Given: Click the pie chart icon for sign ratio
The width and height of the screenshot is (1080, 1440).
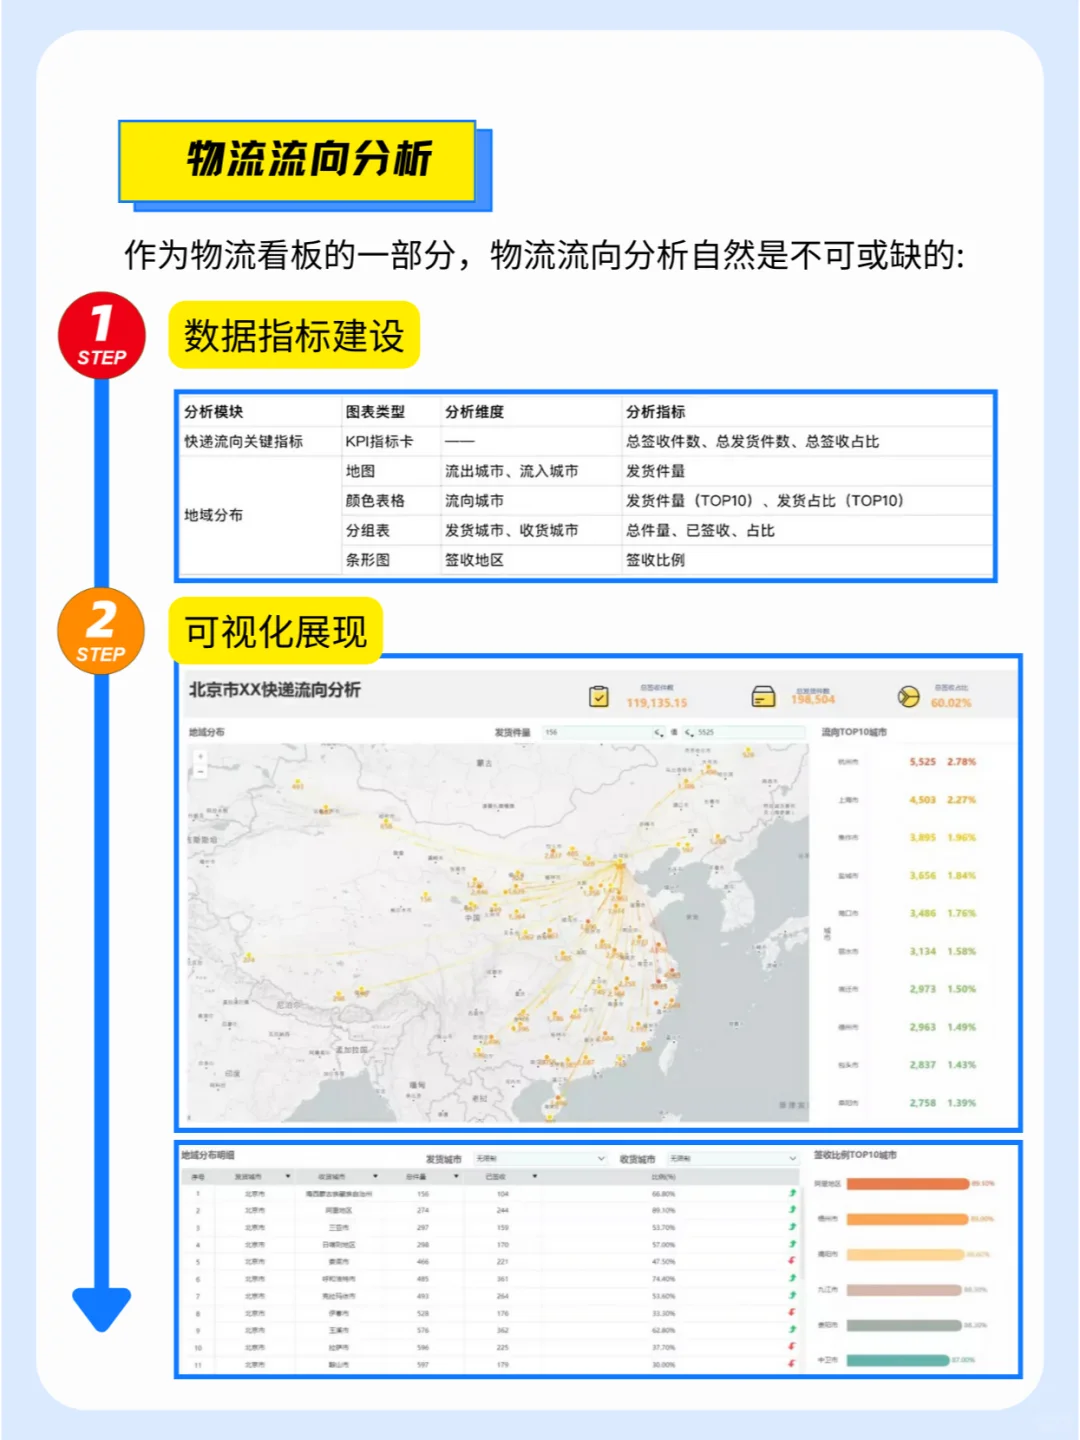Looking at the screenshot, I should click(908, 696).
